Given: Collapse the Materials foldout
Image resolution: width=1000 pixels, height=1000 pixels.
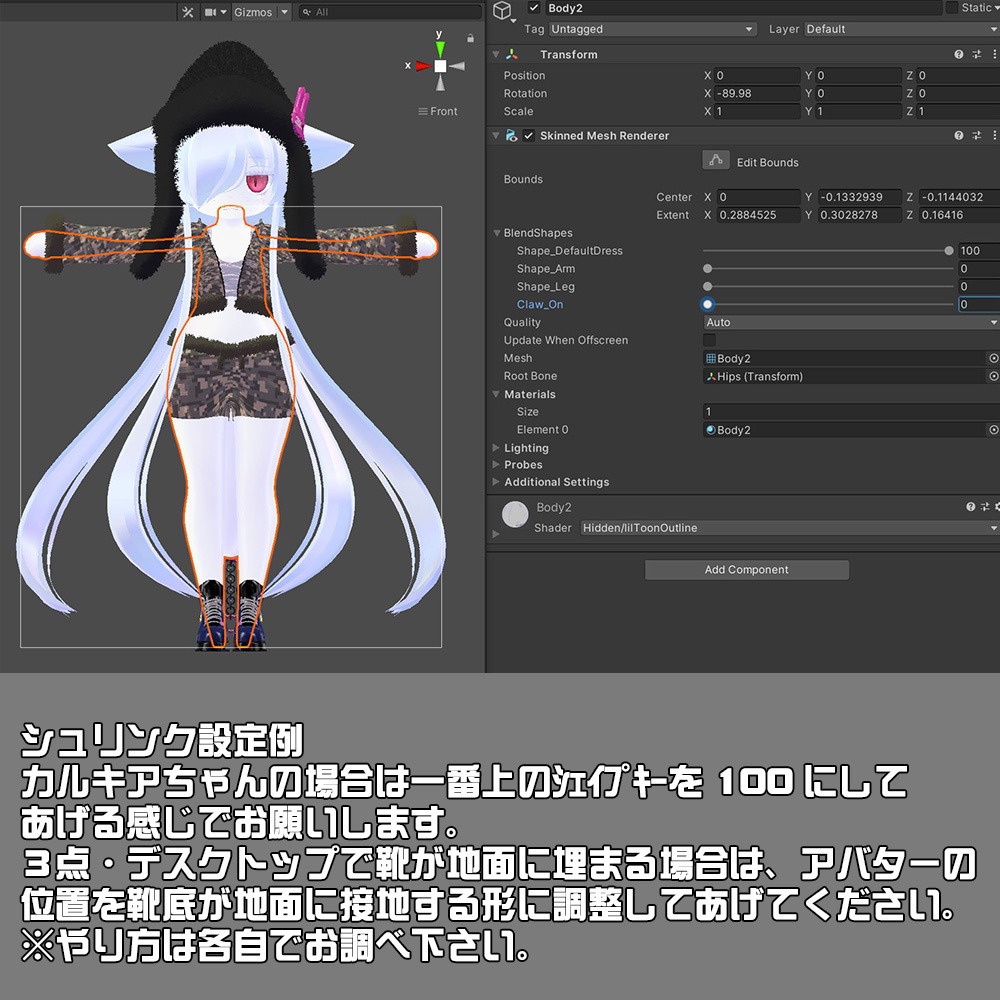Looking at the screenshot, I should [x=496, y=394].
